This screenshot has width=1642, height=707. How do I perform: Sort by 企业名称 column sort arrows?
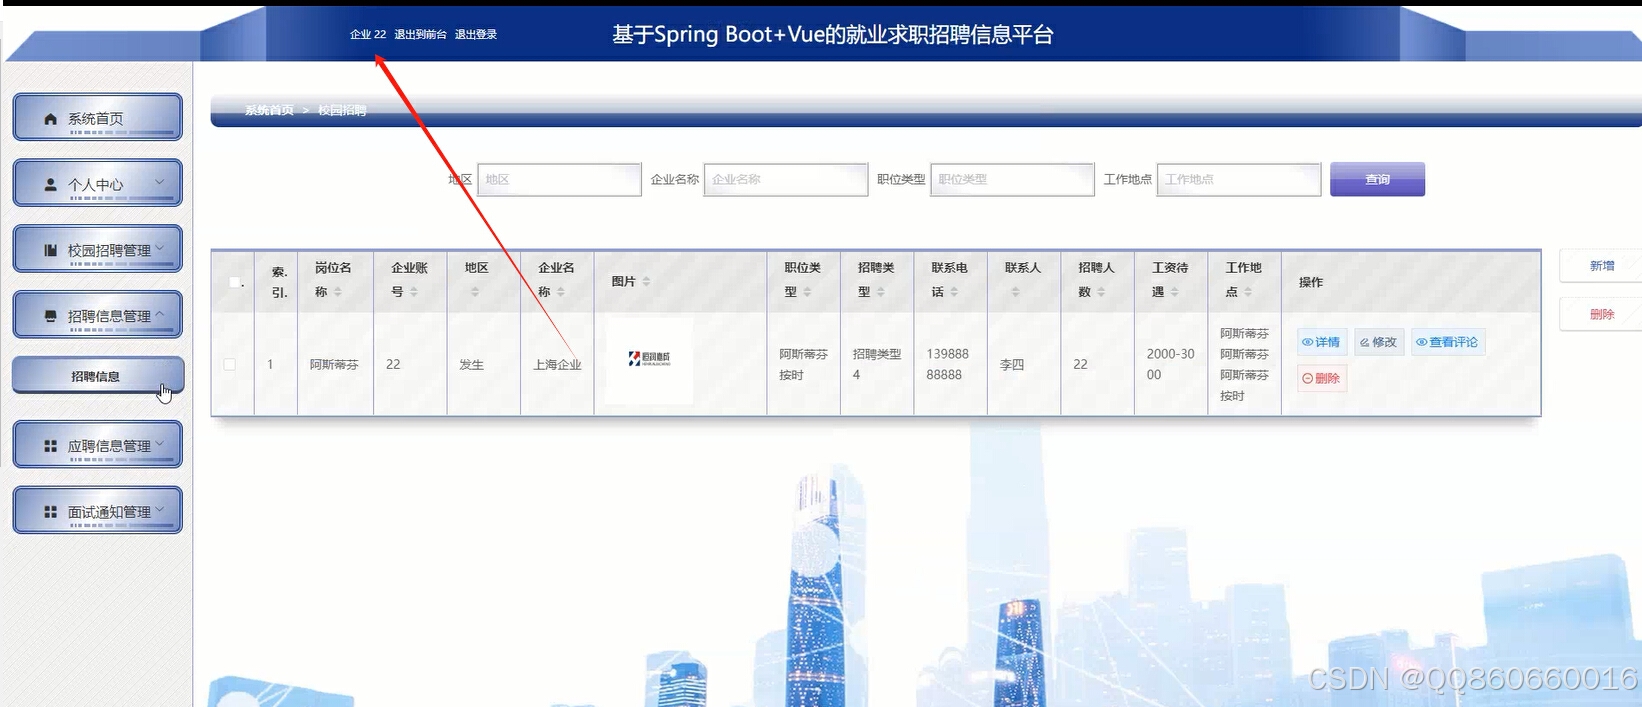[x=561, y=292]
